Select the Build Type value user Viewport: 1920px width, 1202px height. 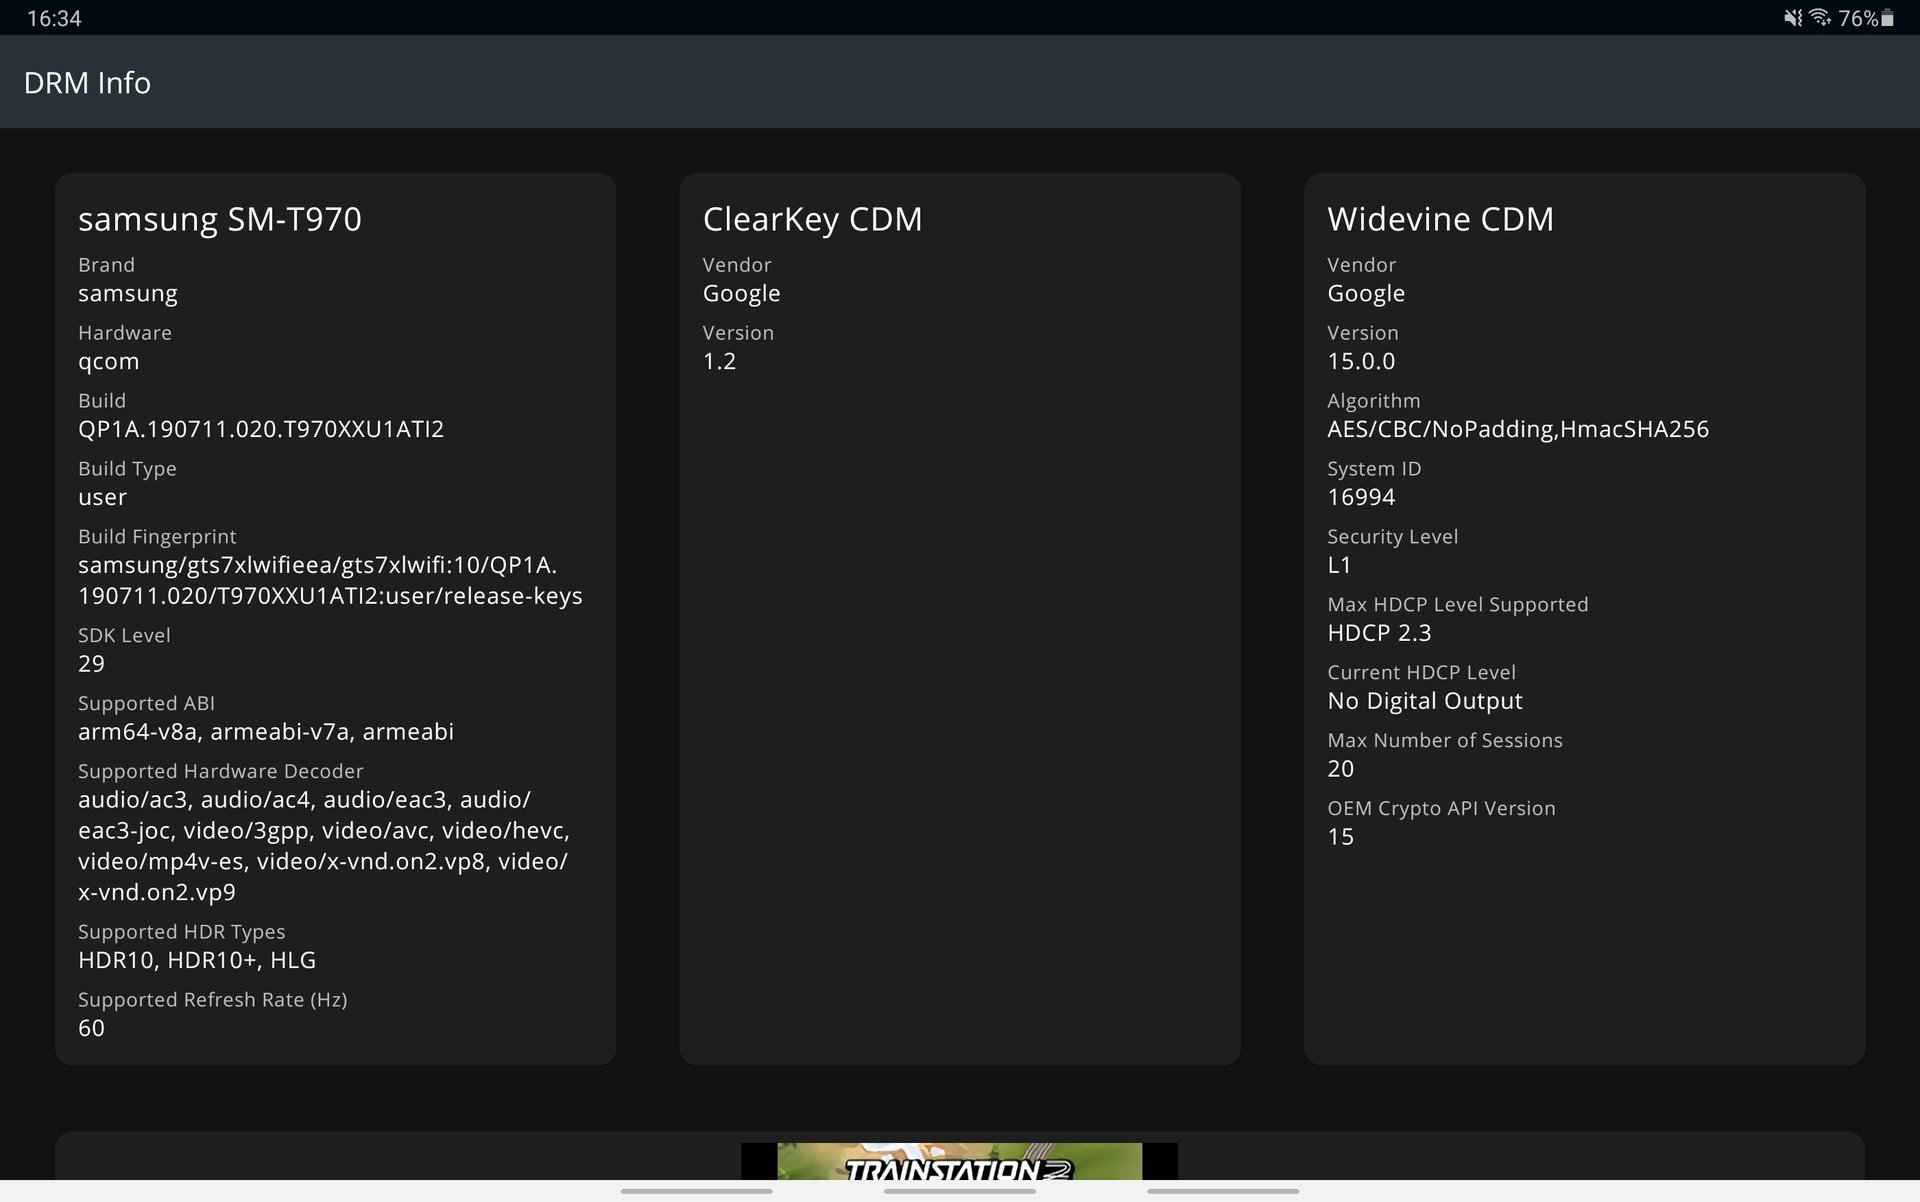click(x=103, y=497)
